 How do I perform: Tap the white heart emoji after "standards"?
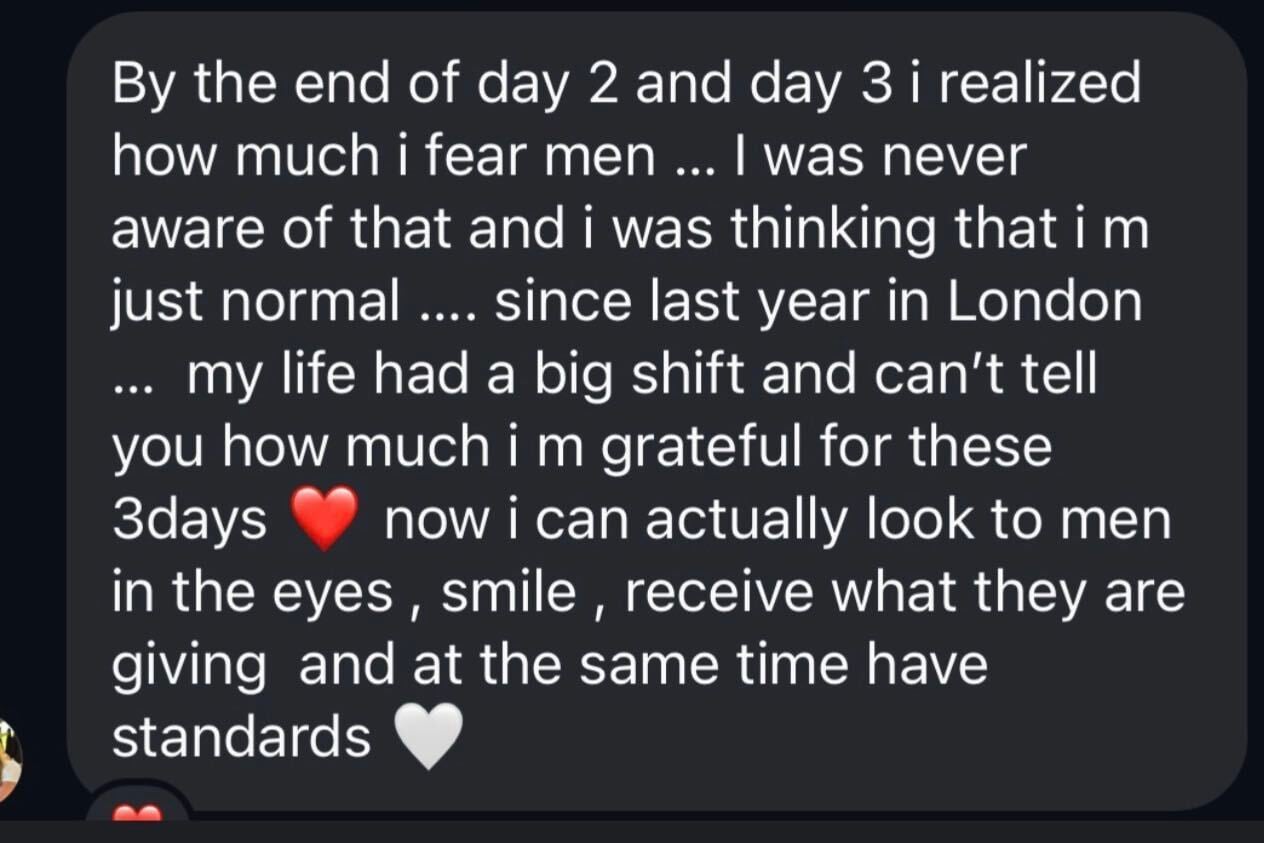[430, 737]
